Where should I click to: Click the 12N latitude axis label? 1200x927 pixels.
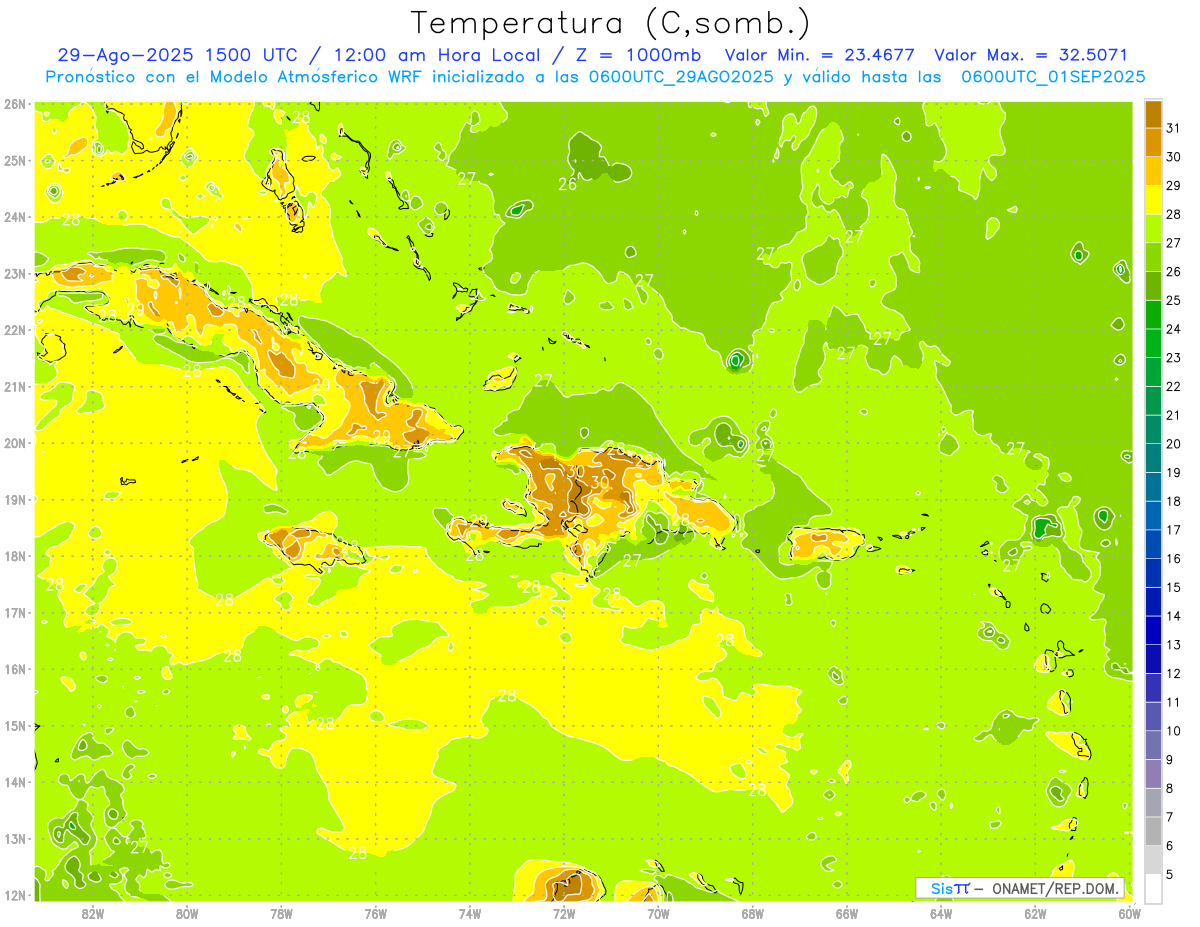pos(15,895)
